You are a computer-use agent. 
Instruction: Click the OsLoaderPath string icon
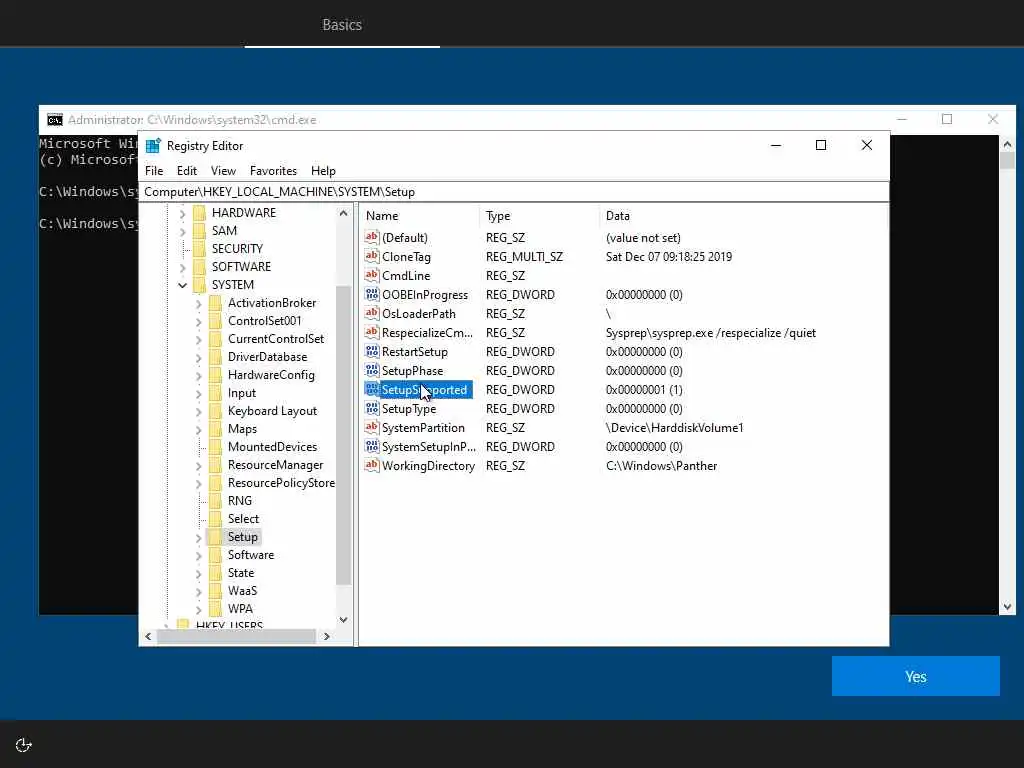pyautogui.click(x=372, y=313)
